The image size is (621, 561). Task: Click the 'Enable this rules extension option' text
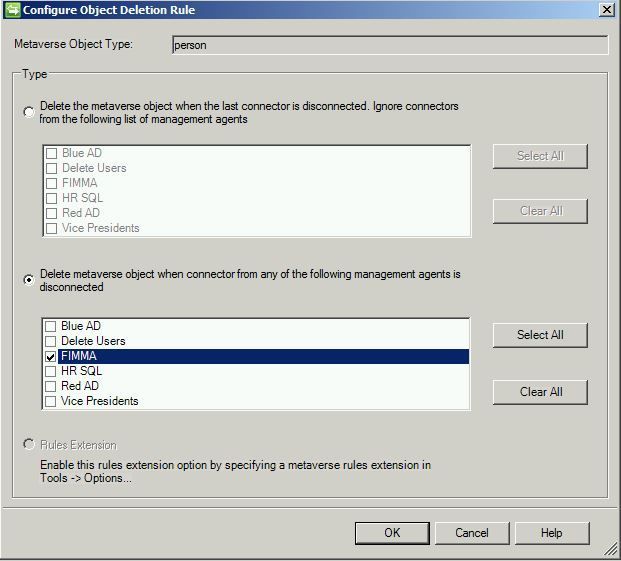235,472
